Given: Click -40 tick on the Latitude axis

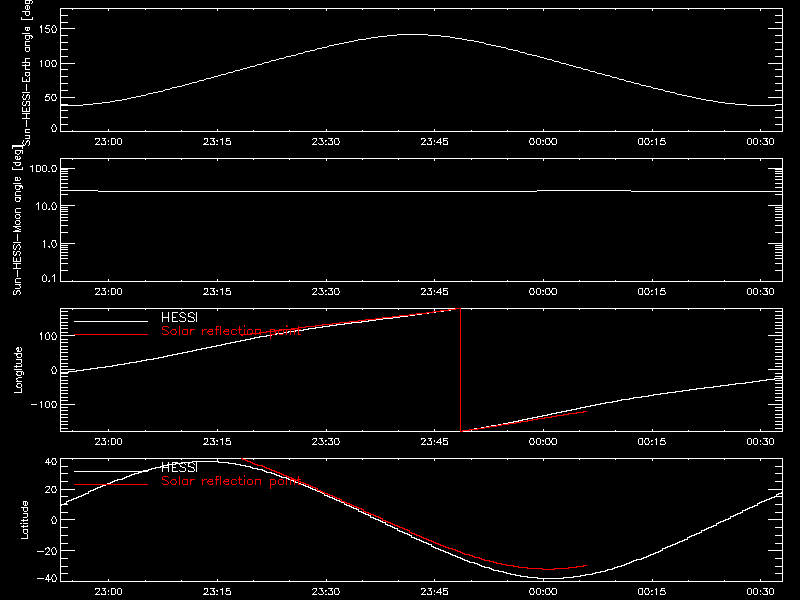Looking at the screenshot, I should [x=47, y=578].
